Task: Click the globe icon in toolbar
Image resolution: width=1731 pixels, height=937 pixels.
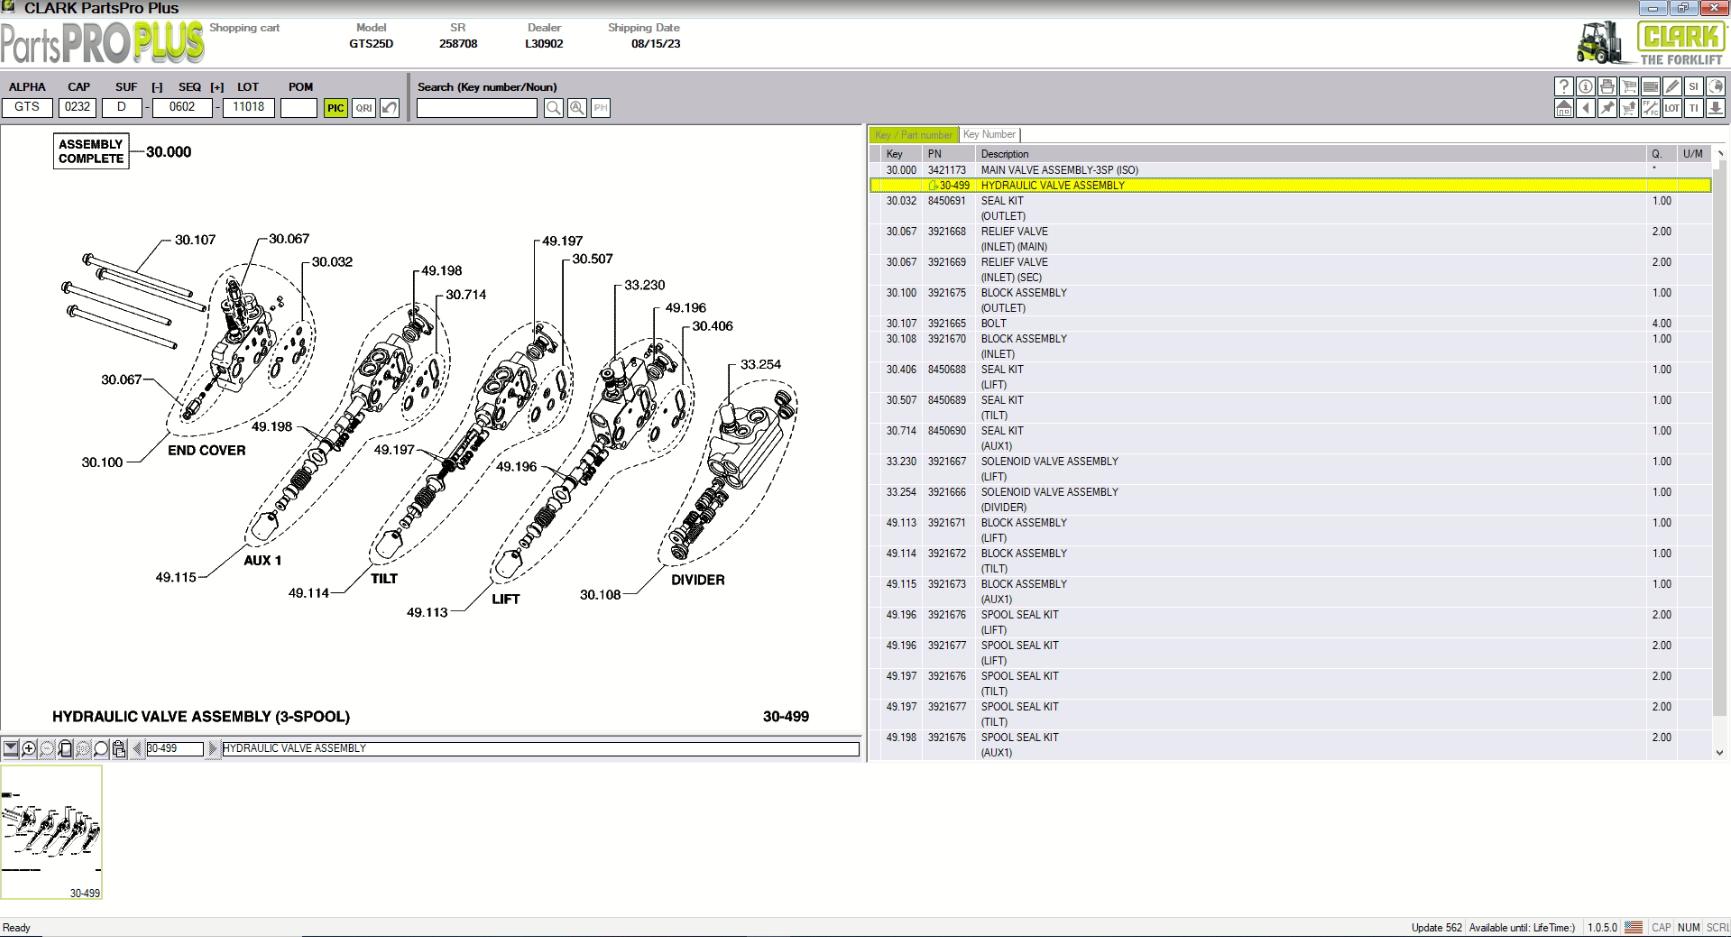Action: coord(1716,87)
